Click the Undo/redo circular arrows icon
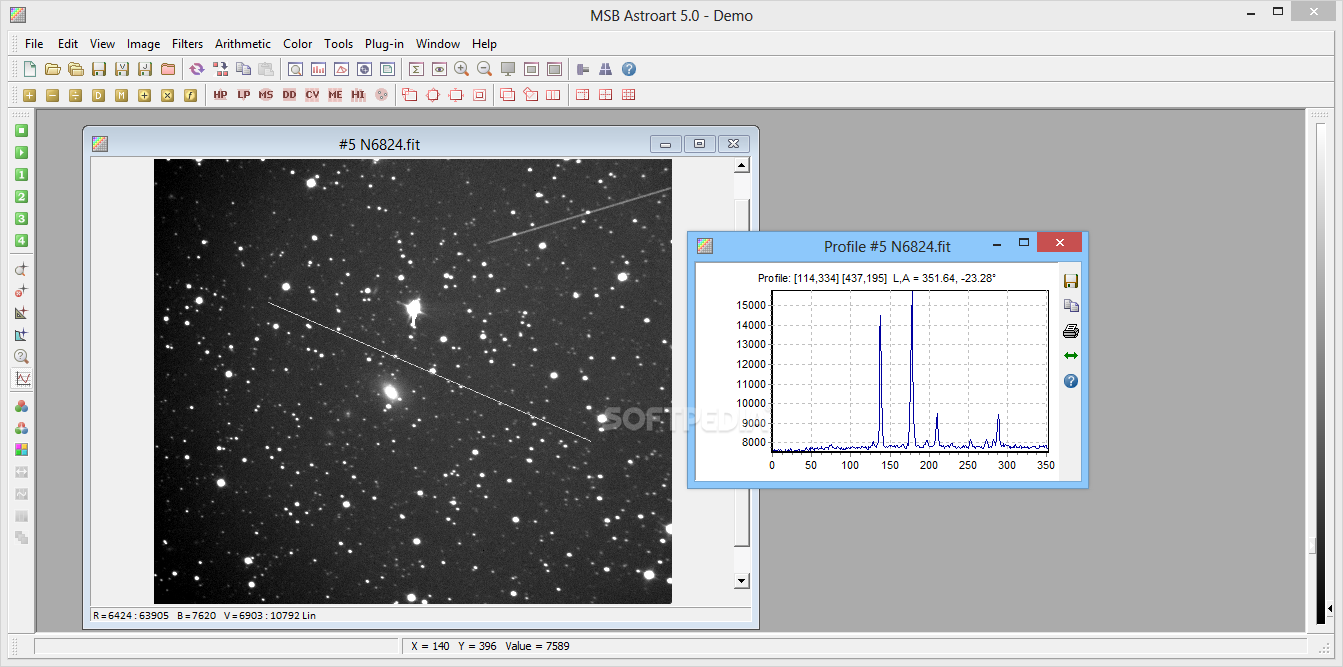 coord(197,69)
